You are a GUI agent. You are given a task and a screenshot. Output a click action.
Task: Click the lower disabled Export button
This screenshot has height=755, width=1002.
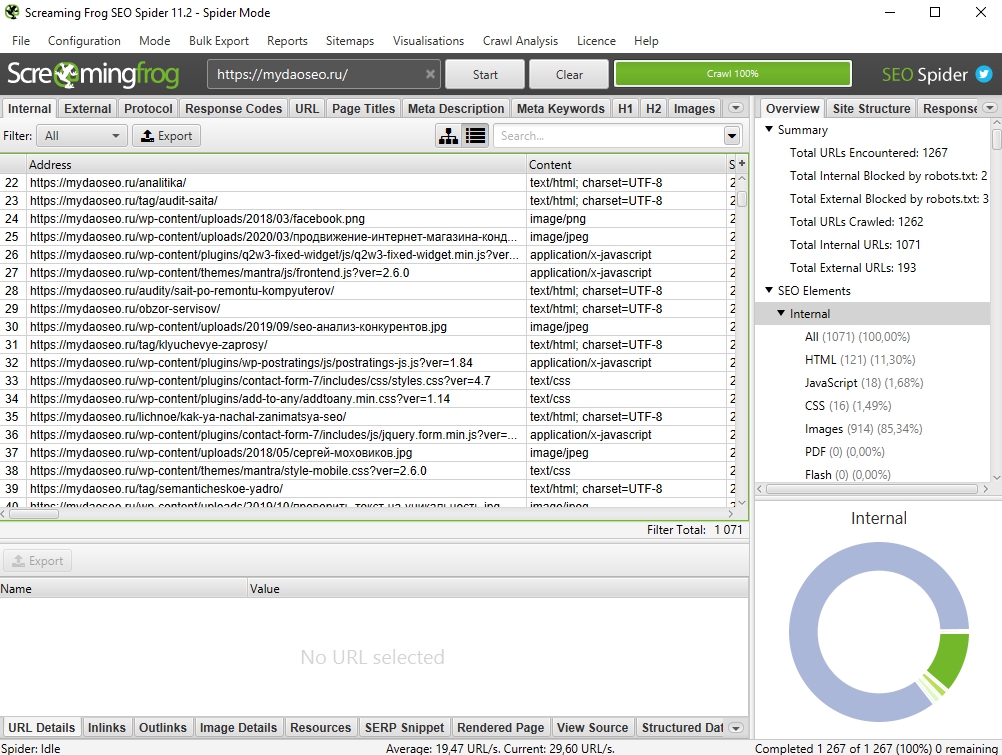(38, 561)
